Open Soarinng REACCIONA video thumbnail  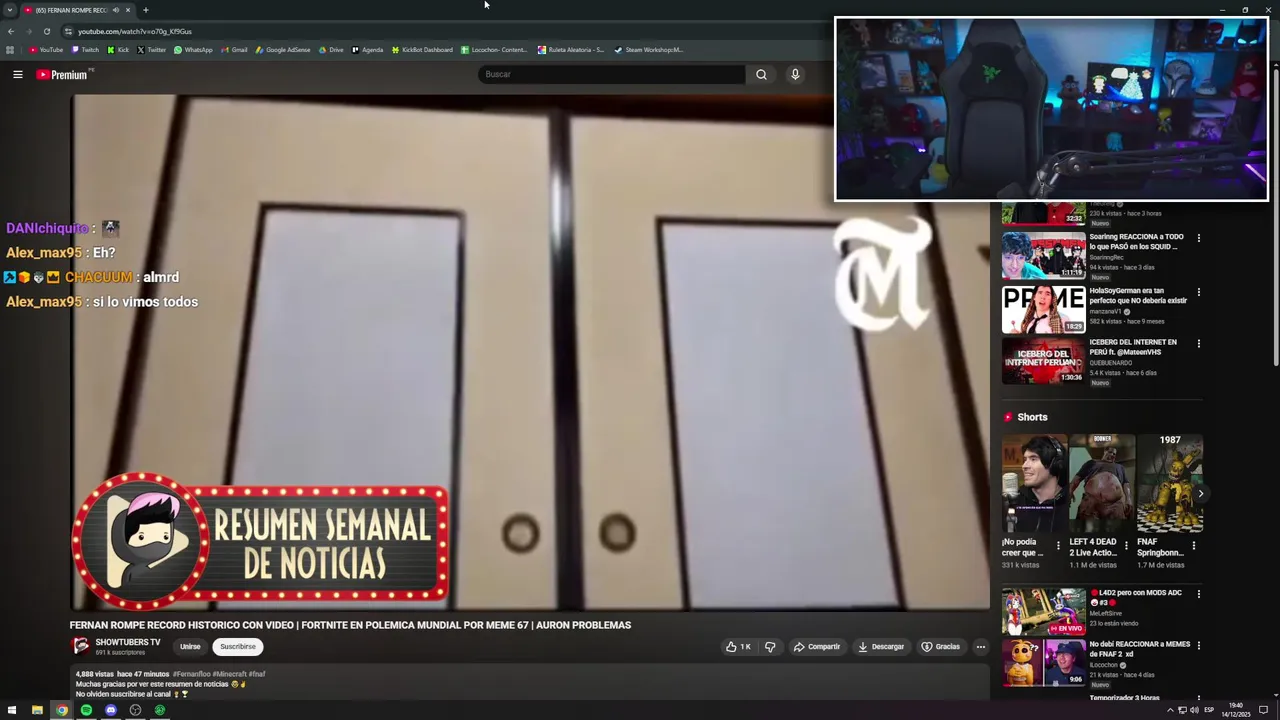pyautogui.click(x=1044, y=255)
